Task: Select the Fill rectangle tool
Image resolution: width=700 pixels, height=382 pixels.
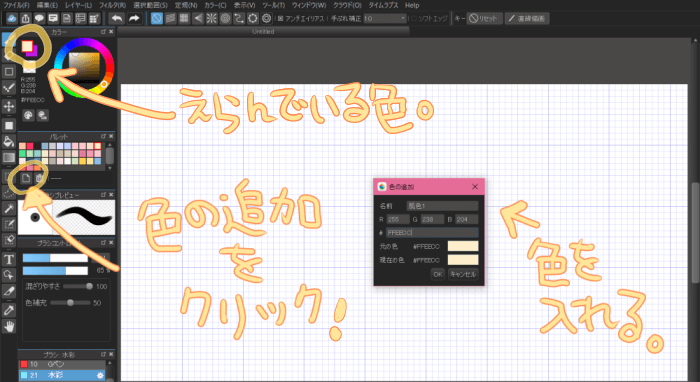Action: tap(9, 125)
